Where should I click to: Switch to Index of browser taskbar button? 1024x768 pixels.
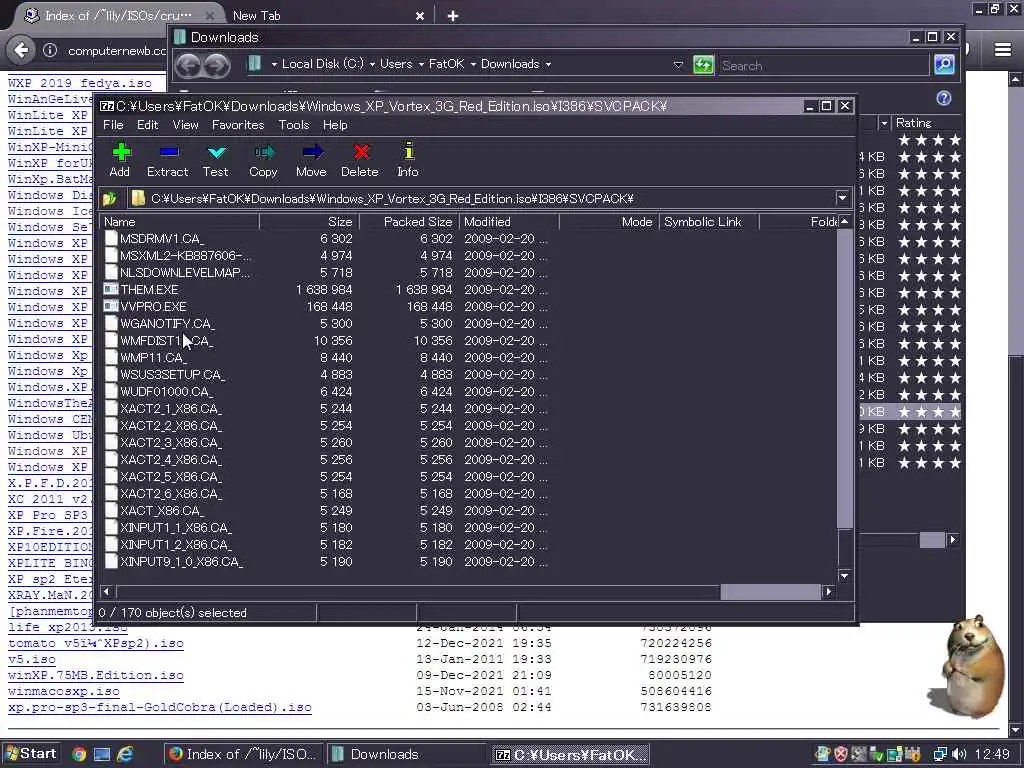(x=242, y=754)
